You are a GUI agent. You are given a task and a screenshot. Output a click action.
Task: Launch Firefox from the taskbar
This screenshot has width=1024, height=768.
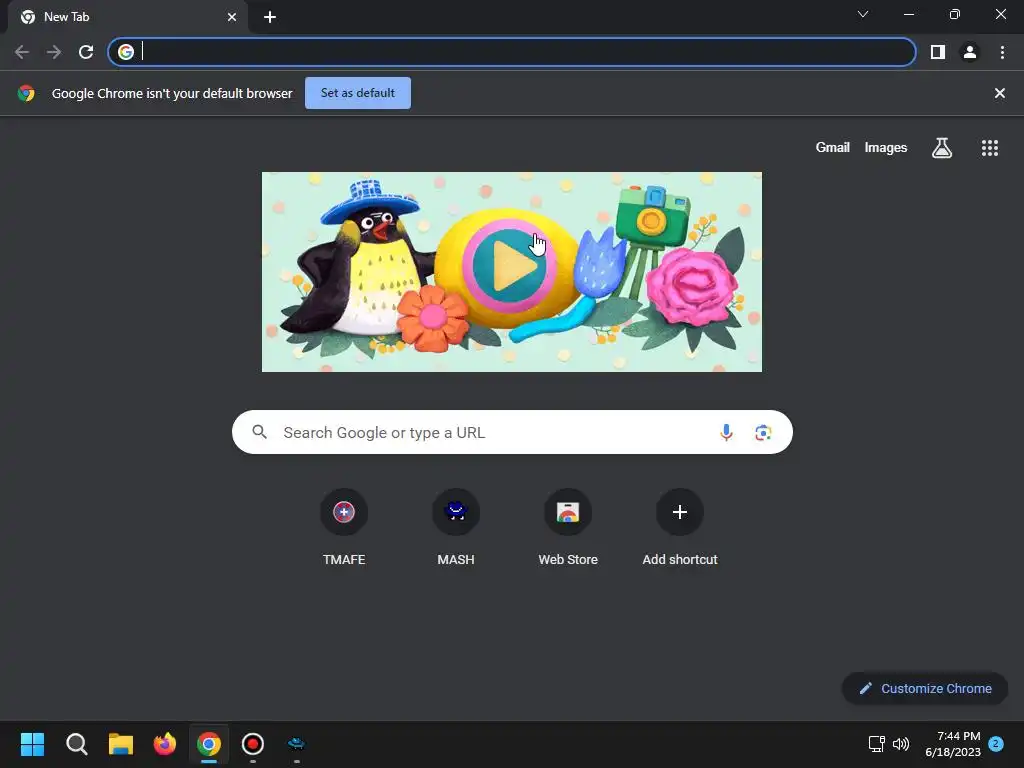pyautogui.click(x=165, y=744)
